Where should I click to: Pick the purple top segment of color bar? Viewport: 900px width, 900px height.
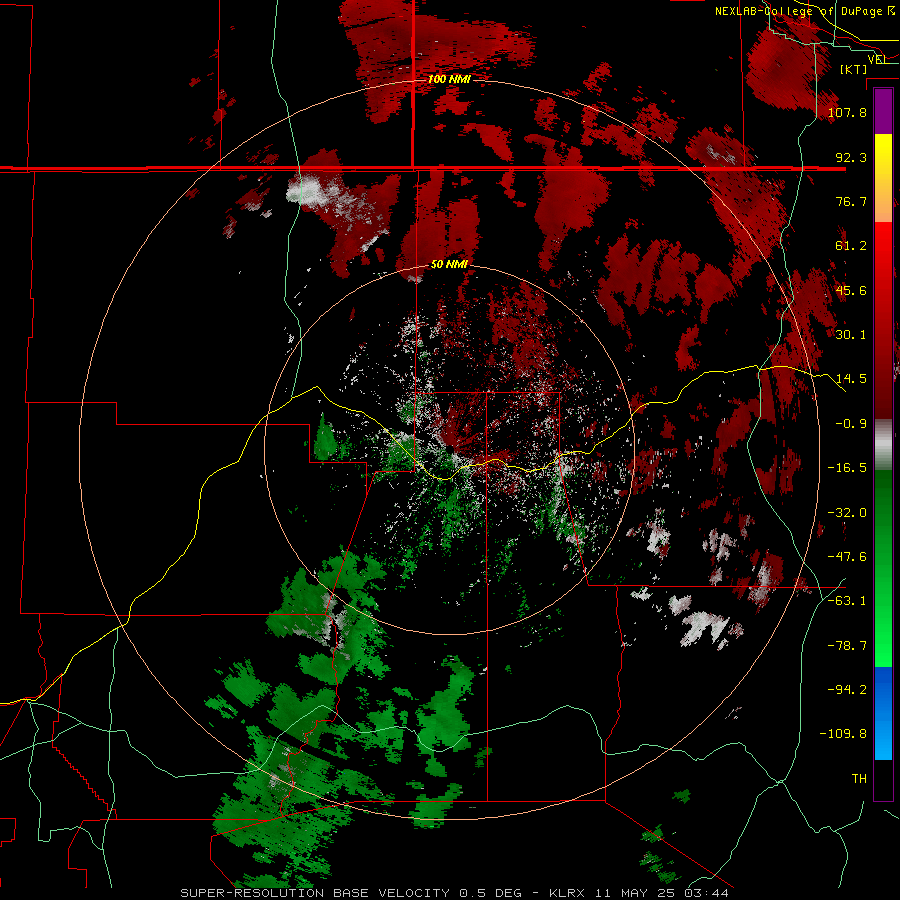tap(883, 111)
